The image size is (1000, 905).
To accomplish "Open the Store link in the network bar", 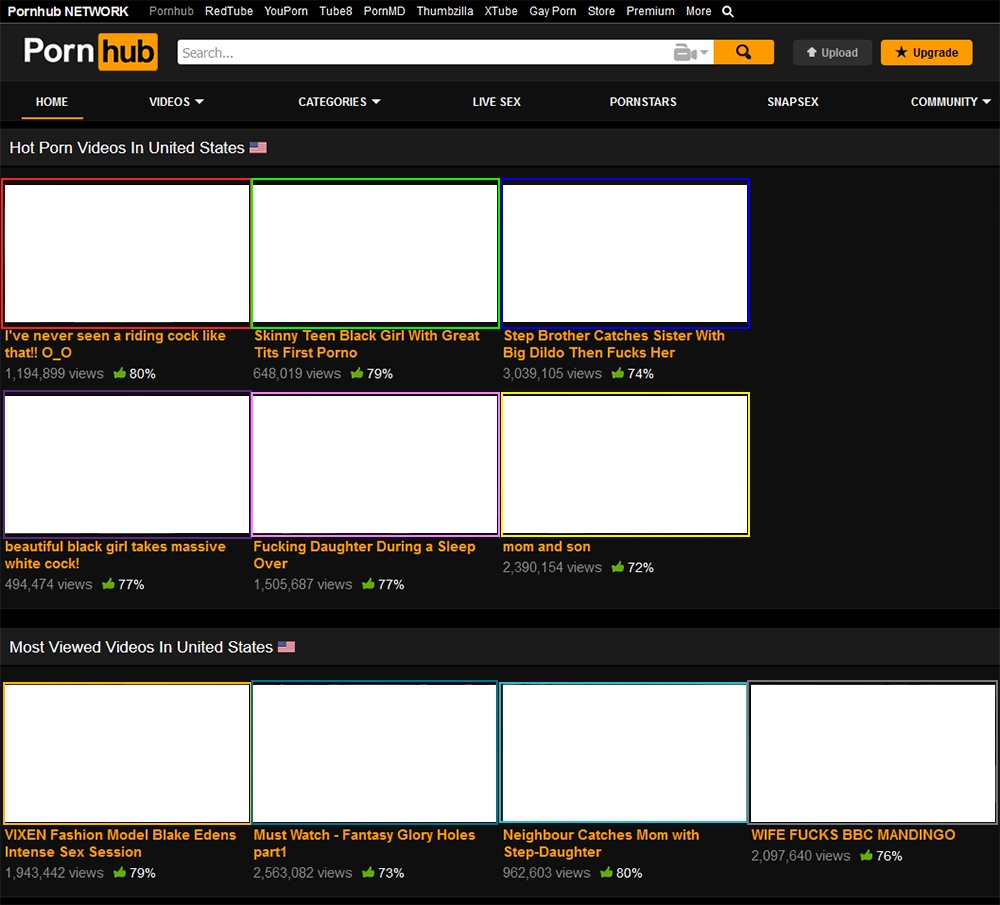I will coord(601,12).
